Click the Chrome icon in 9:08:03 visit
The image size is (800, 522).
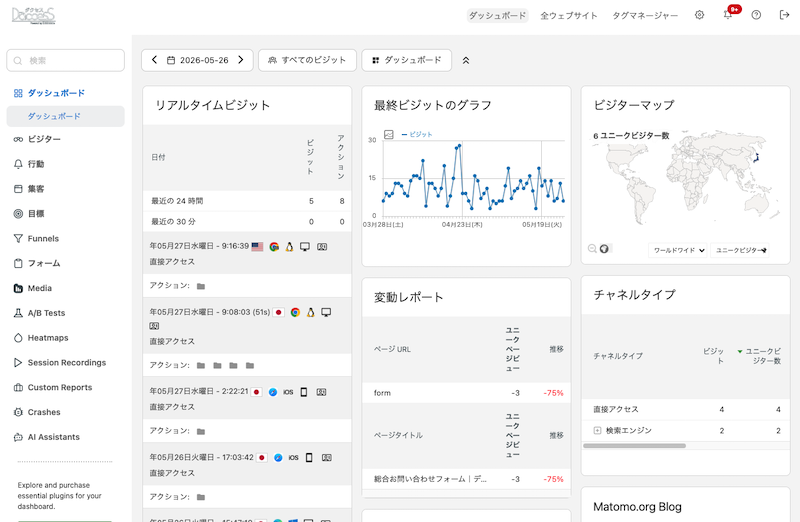(295, 312)
